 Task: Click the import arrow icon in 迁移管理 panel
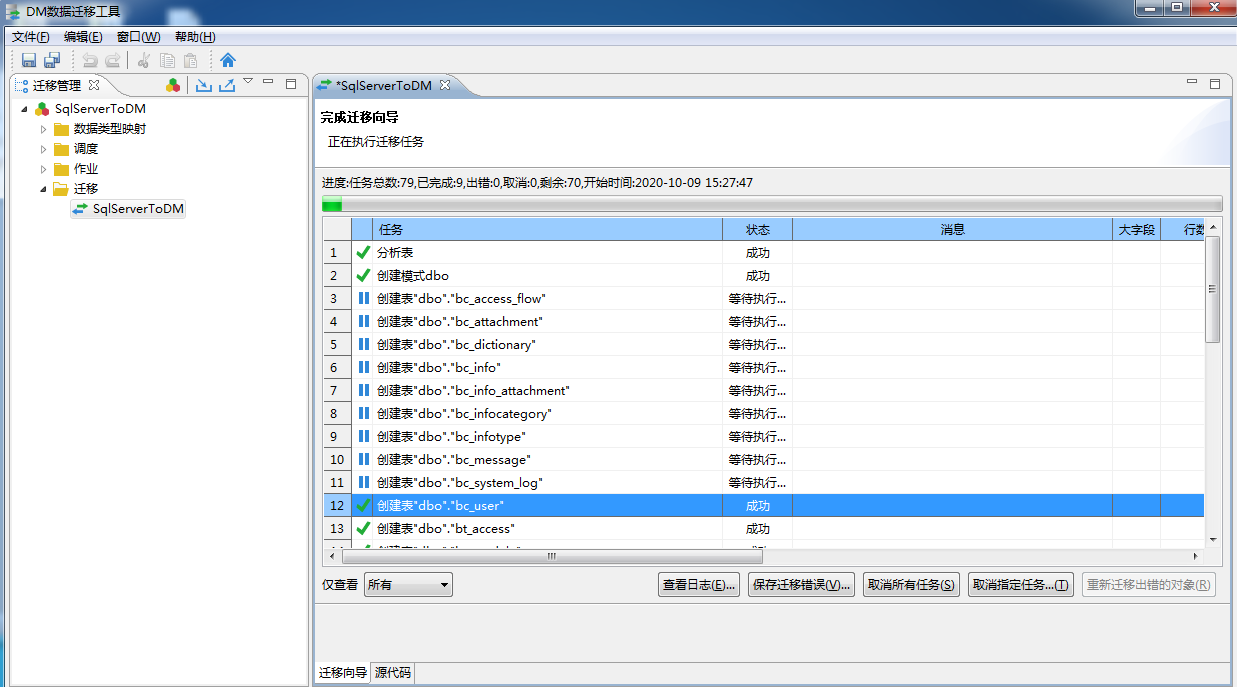(x=203, y=84)
